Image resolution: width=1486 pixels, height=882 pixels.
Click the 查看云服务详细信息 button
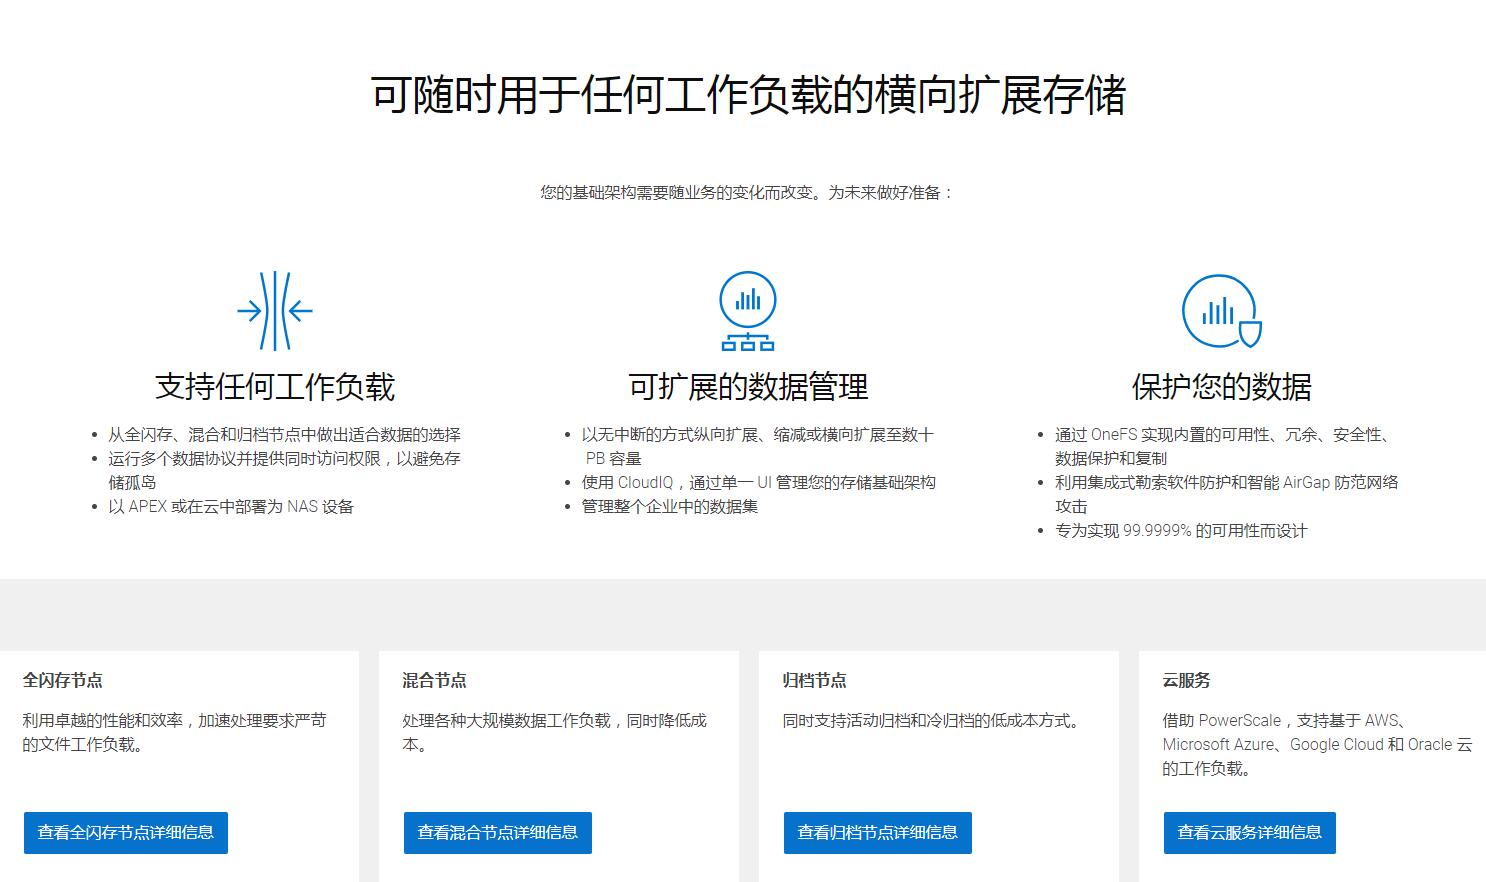[1249, 833]
